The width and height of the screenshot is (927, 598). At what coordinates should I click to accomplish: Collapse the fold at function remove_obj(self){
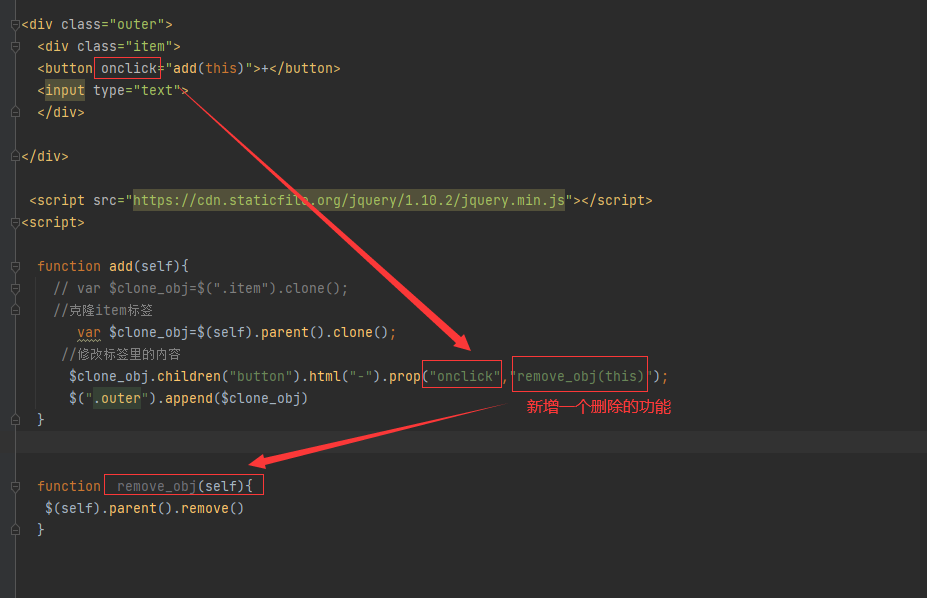[15, 486]
